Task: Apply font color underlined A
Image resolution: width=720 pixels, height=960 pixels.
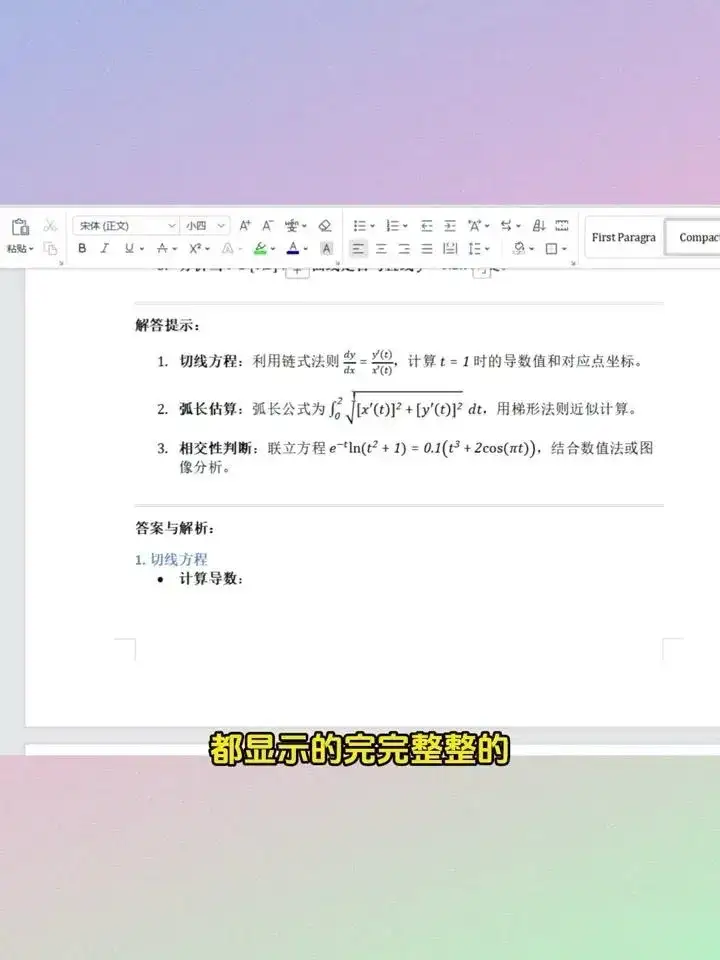Action: coord(293,249)
